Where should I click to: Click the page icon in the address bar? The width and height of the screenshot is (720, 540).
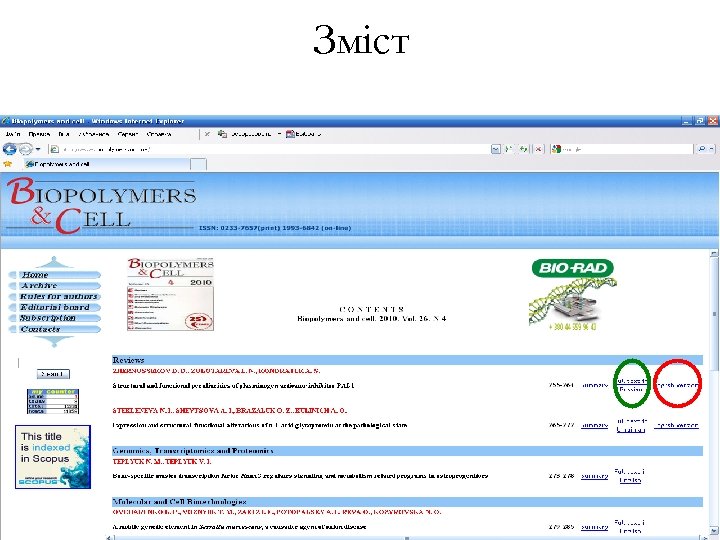pyautogui.click(x=55, y=149)
